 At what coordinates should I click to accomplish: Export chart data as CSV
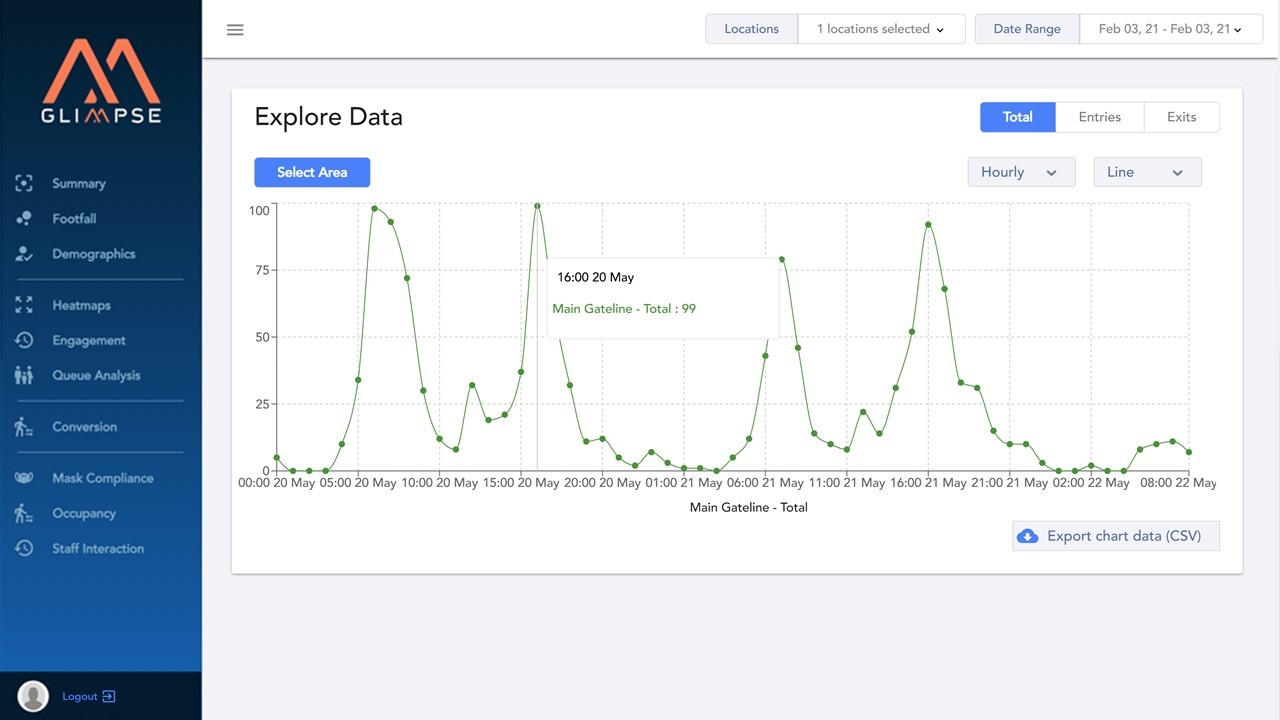click(1115, 535)
